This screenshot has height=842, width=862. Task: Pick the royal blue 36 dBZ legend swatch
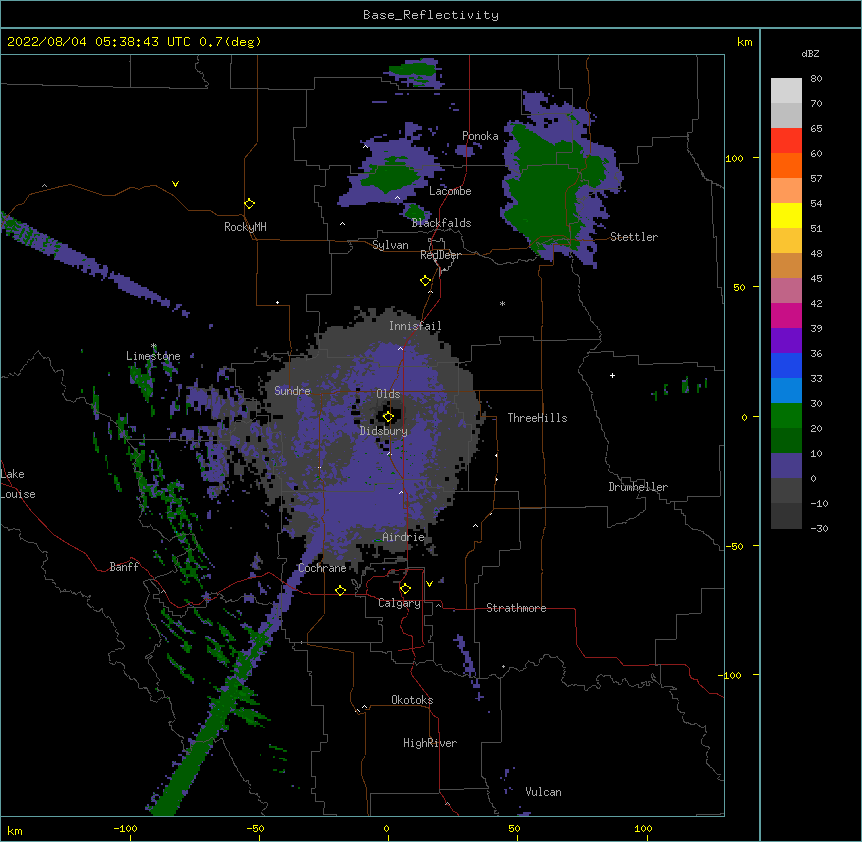tap(786, 365)
